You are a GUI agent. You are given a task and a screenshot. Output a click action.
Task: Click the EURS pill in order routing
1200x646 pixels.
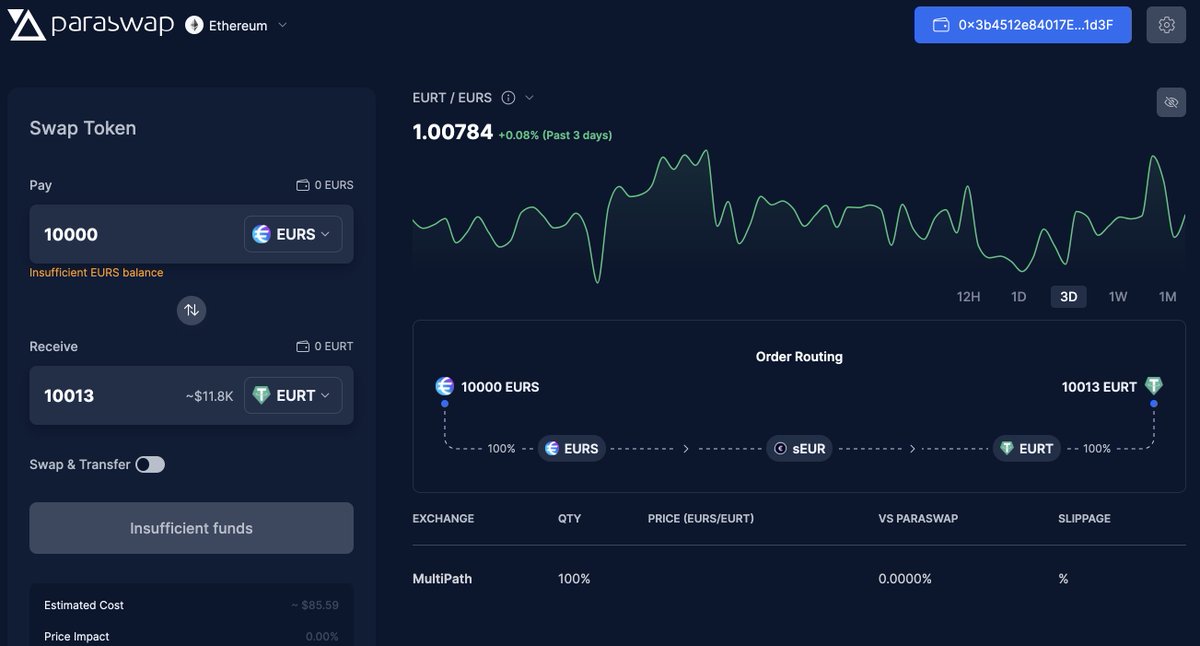pos(572,448)
